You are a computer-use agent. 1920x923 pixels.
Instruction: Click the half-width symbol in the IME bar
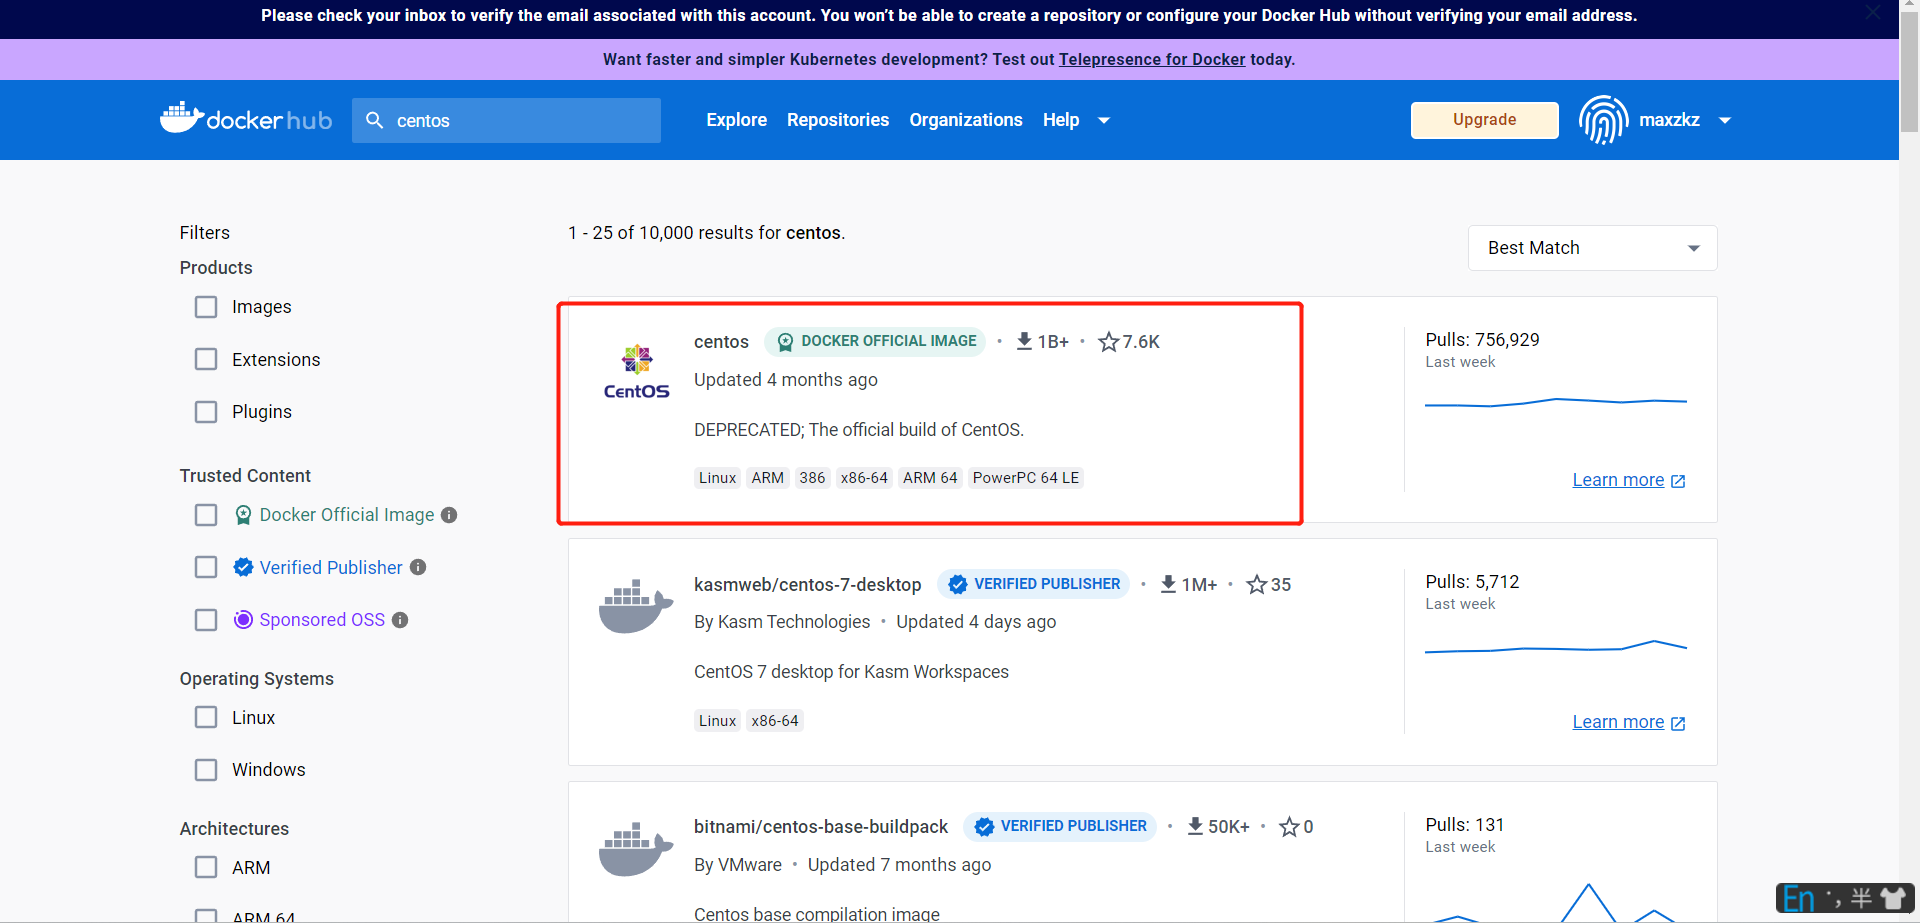tap(1861, 898)
